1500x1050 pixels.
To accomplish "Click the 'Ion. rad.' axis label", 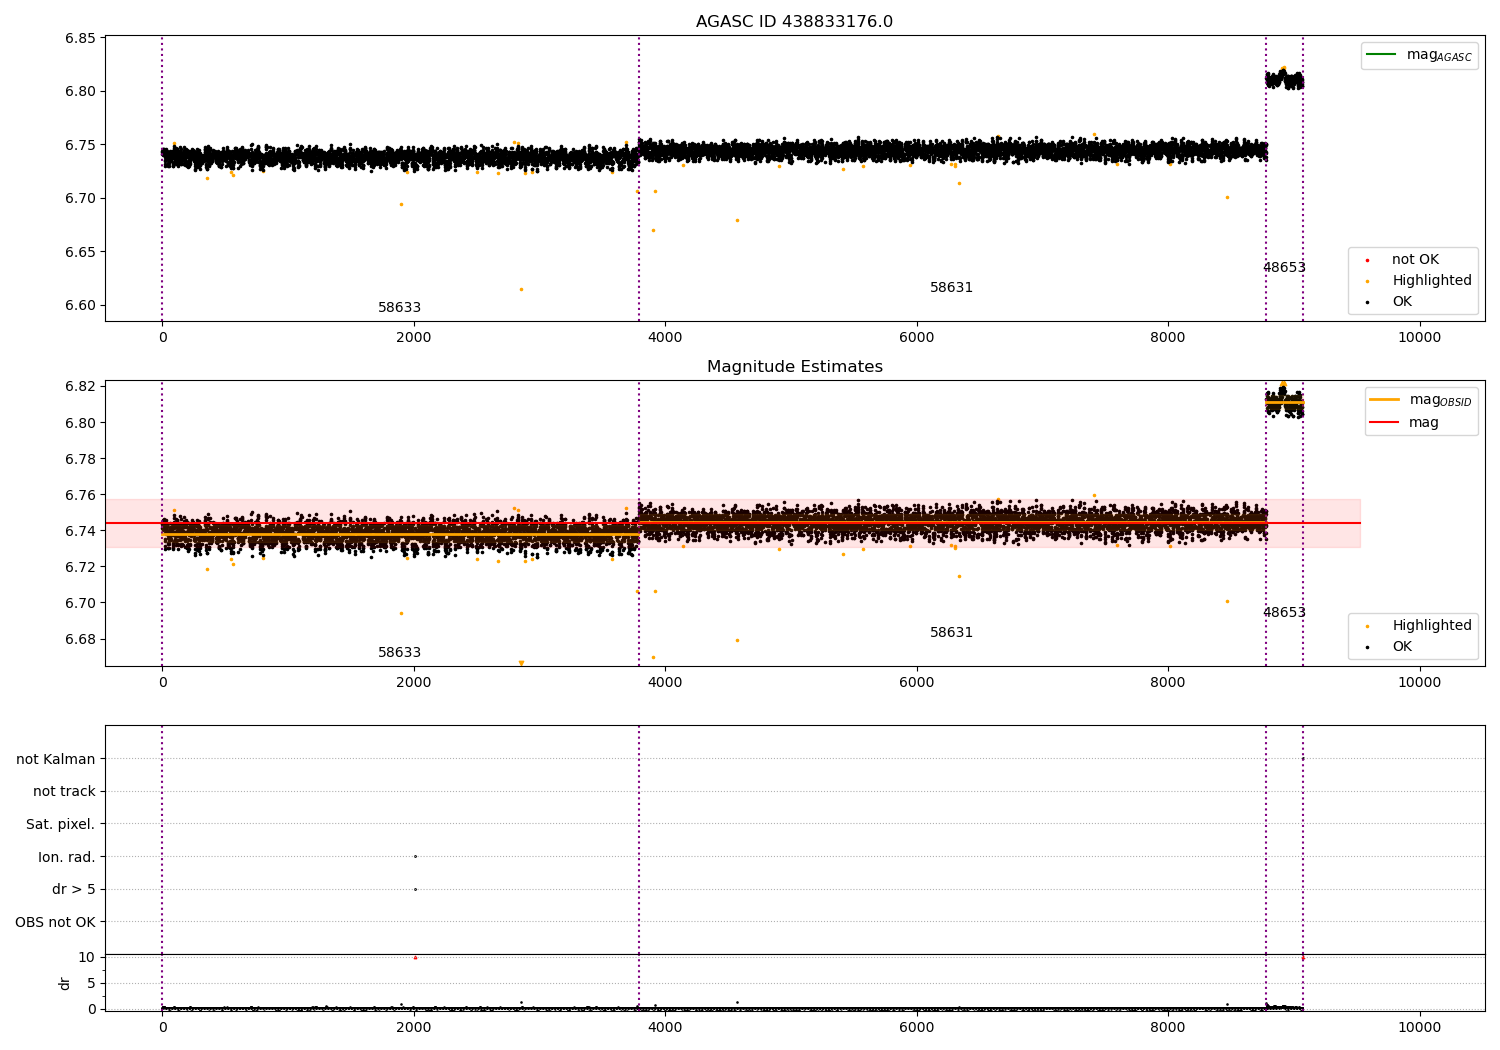I will pyautogui.click(x=67, y=857).
